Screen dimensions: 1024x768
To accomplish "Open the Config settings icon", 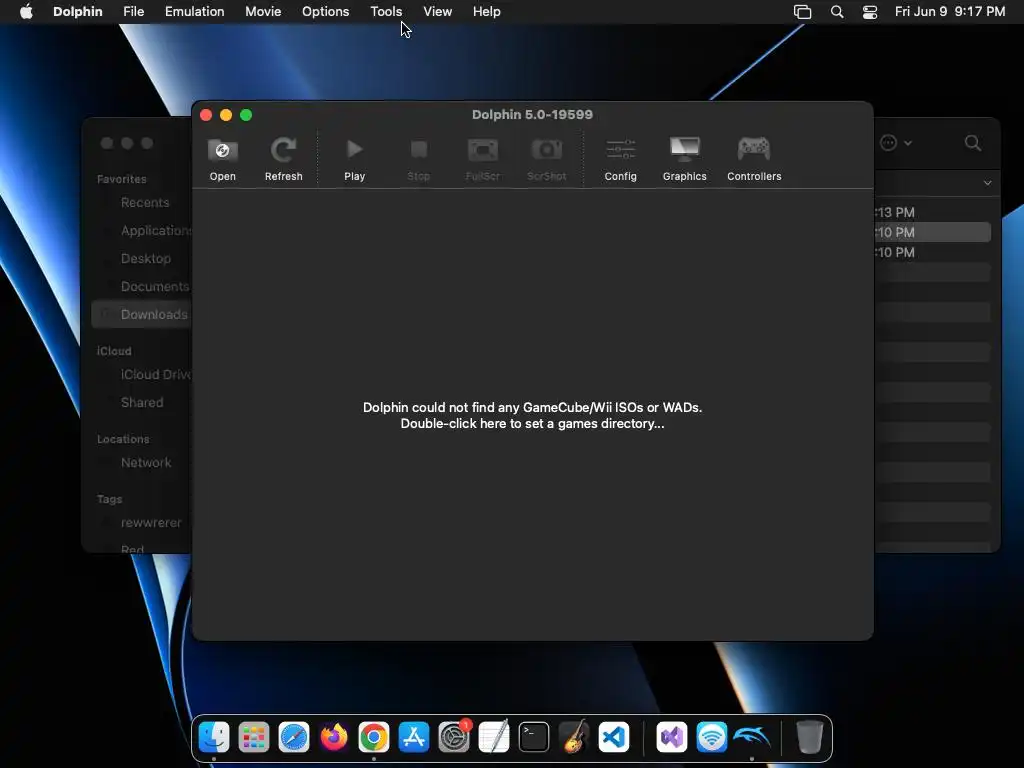I will pos(620,150).
